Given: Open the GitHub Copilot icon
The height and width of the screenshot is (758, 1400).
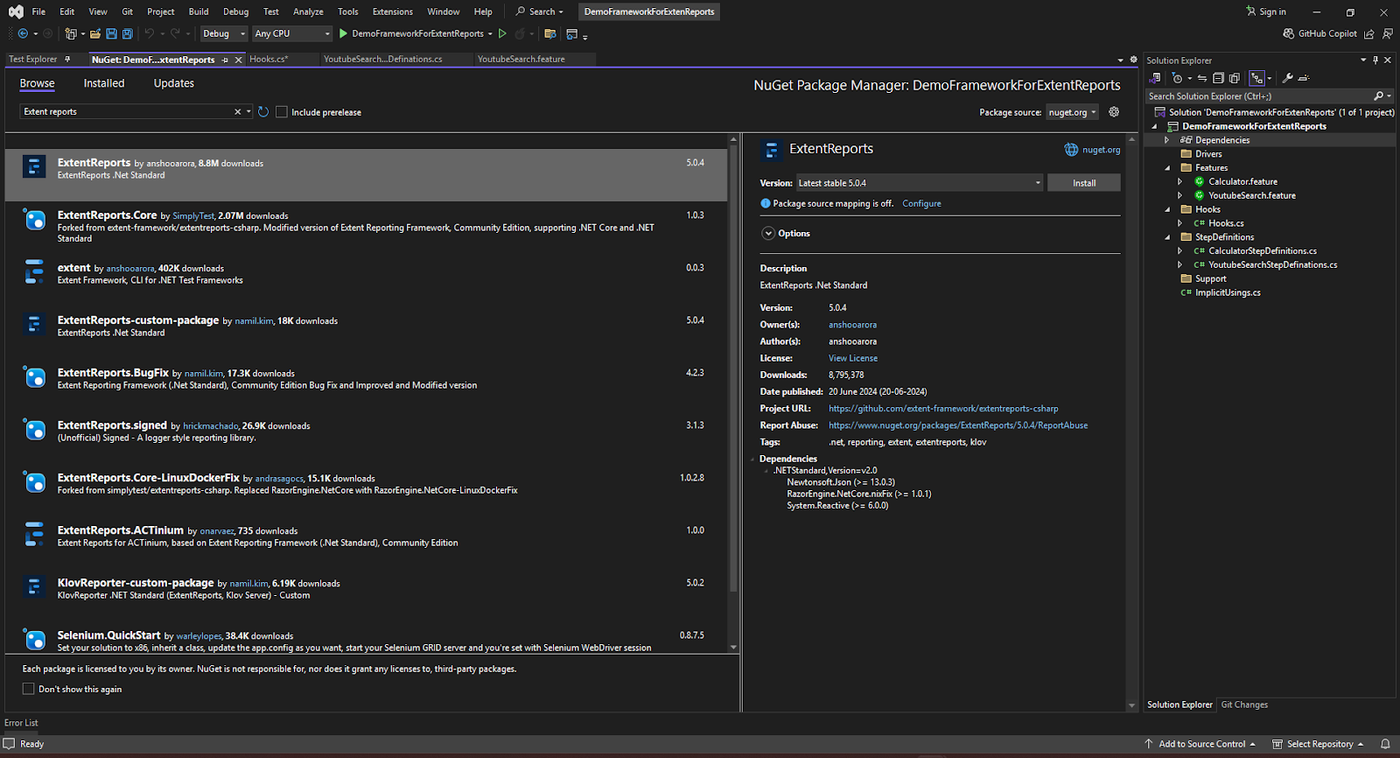Looking at the screenshot, I should (1289, 34).
